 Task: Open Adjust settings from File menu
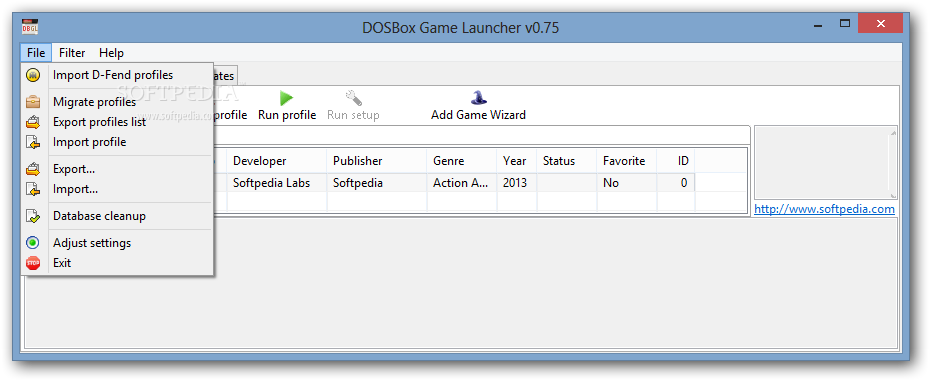pos(117,243)
